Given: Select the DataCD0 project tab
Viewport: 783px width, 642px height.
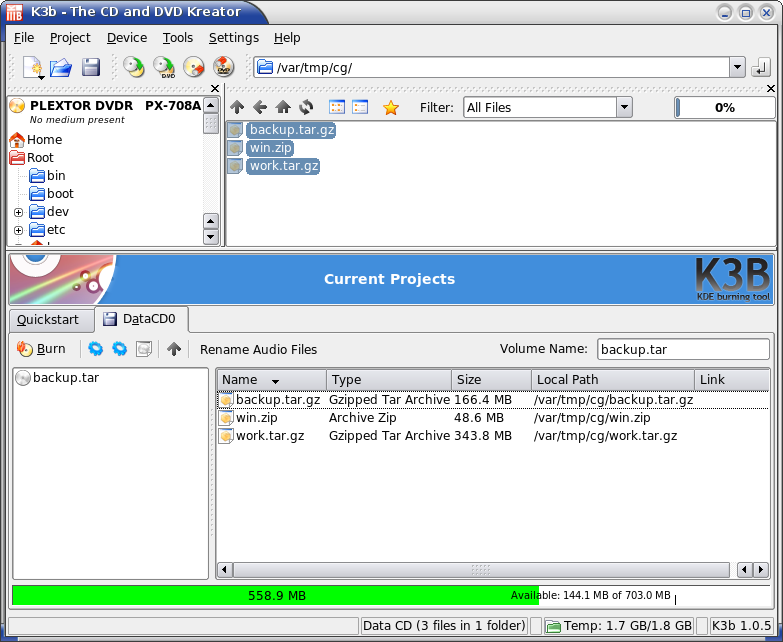Looking at the screenshot, I should pyautogui.click(x=141, y=319).
